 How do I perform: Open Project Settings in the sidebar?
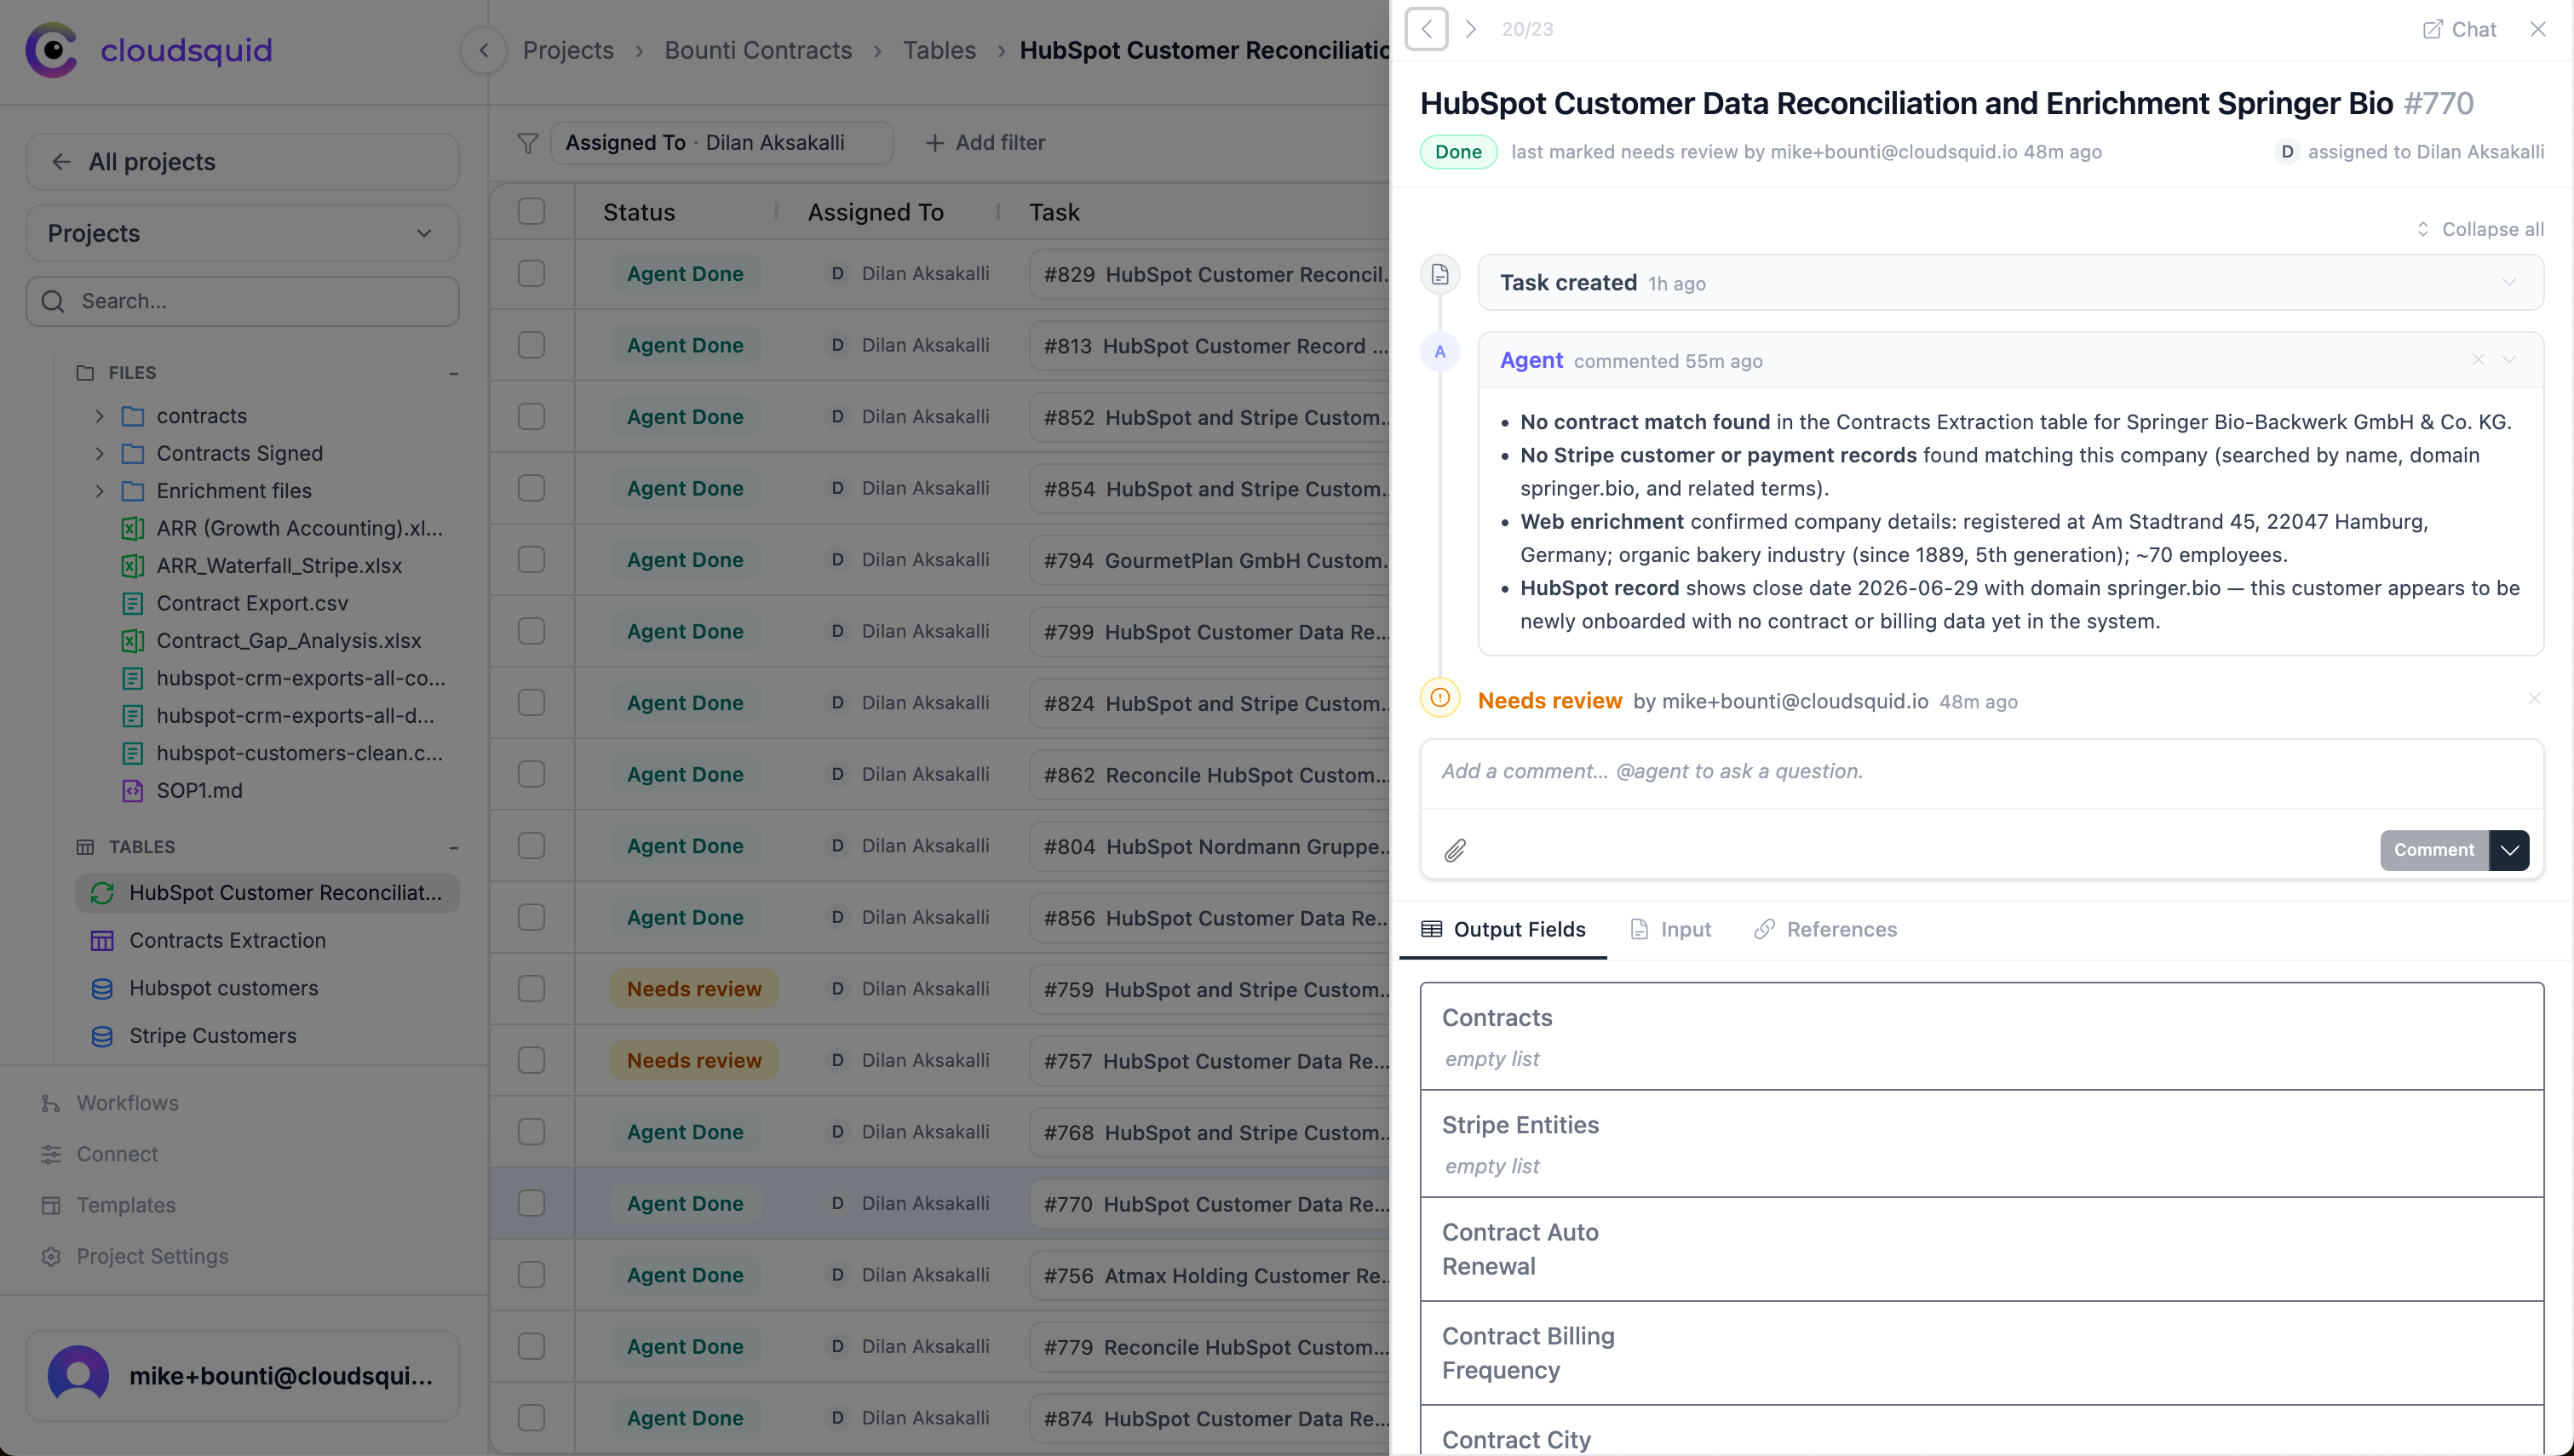pyautogui.click(x=135, y=1257)
